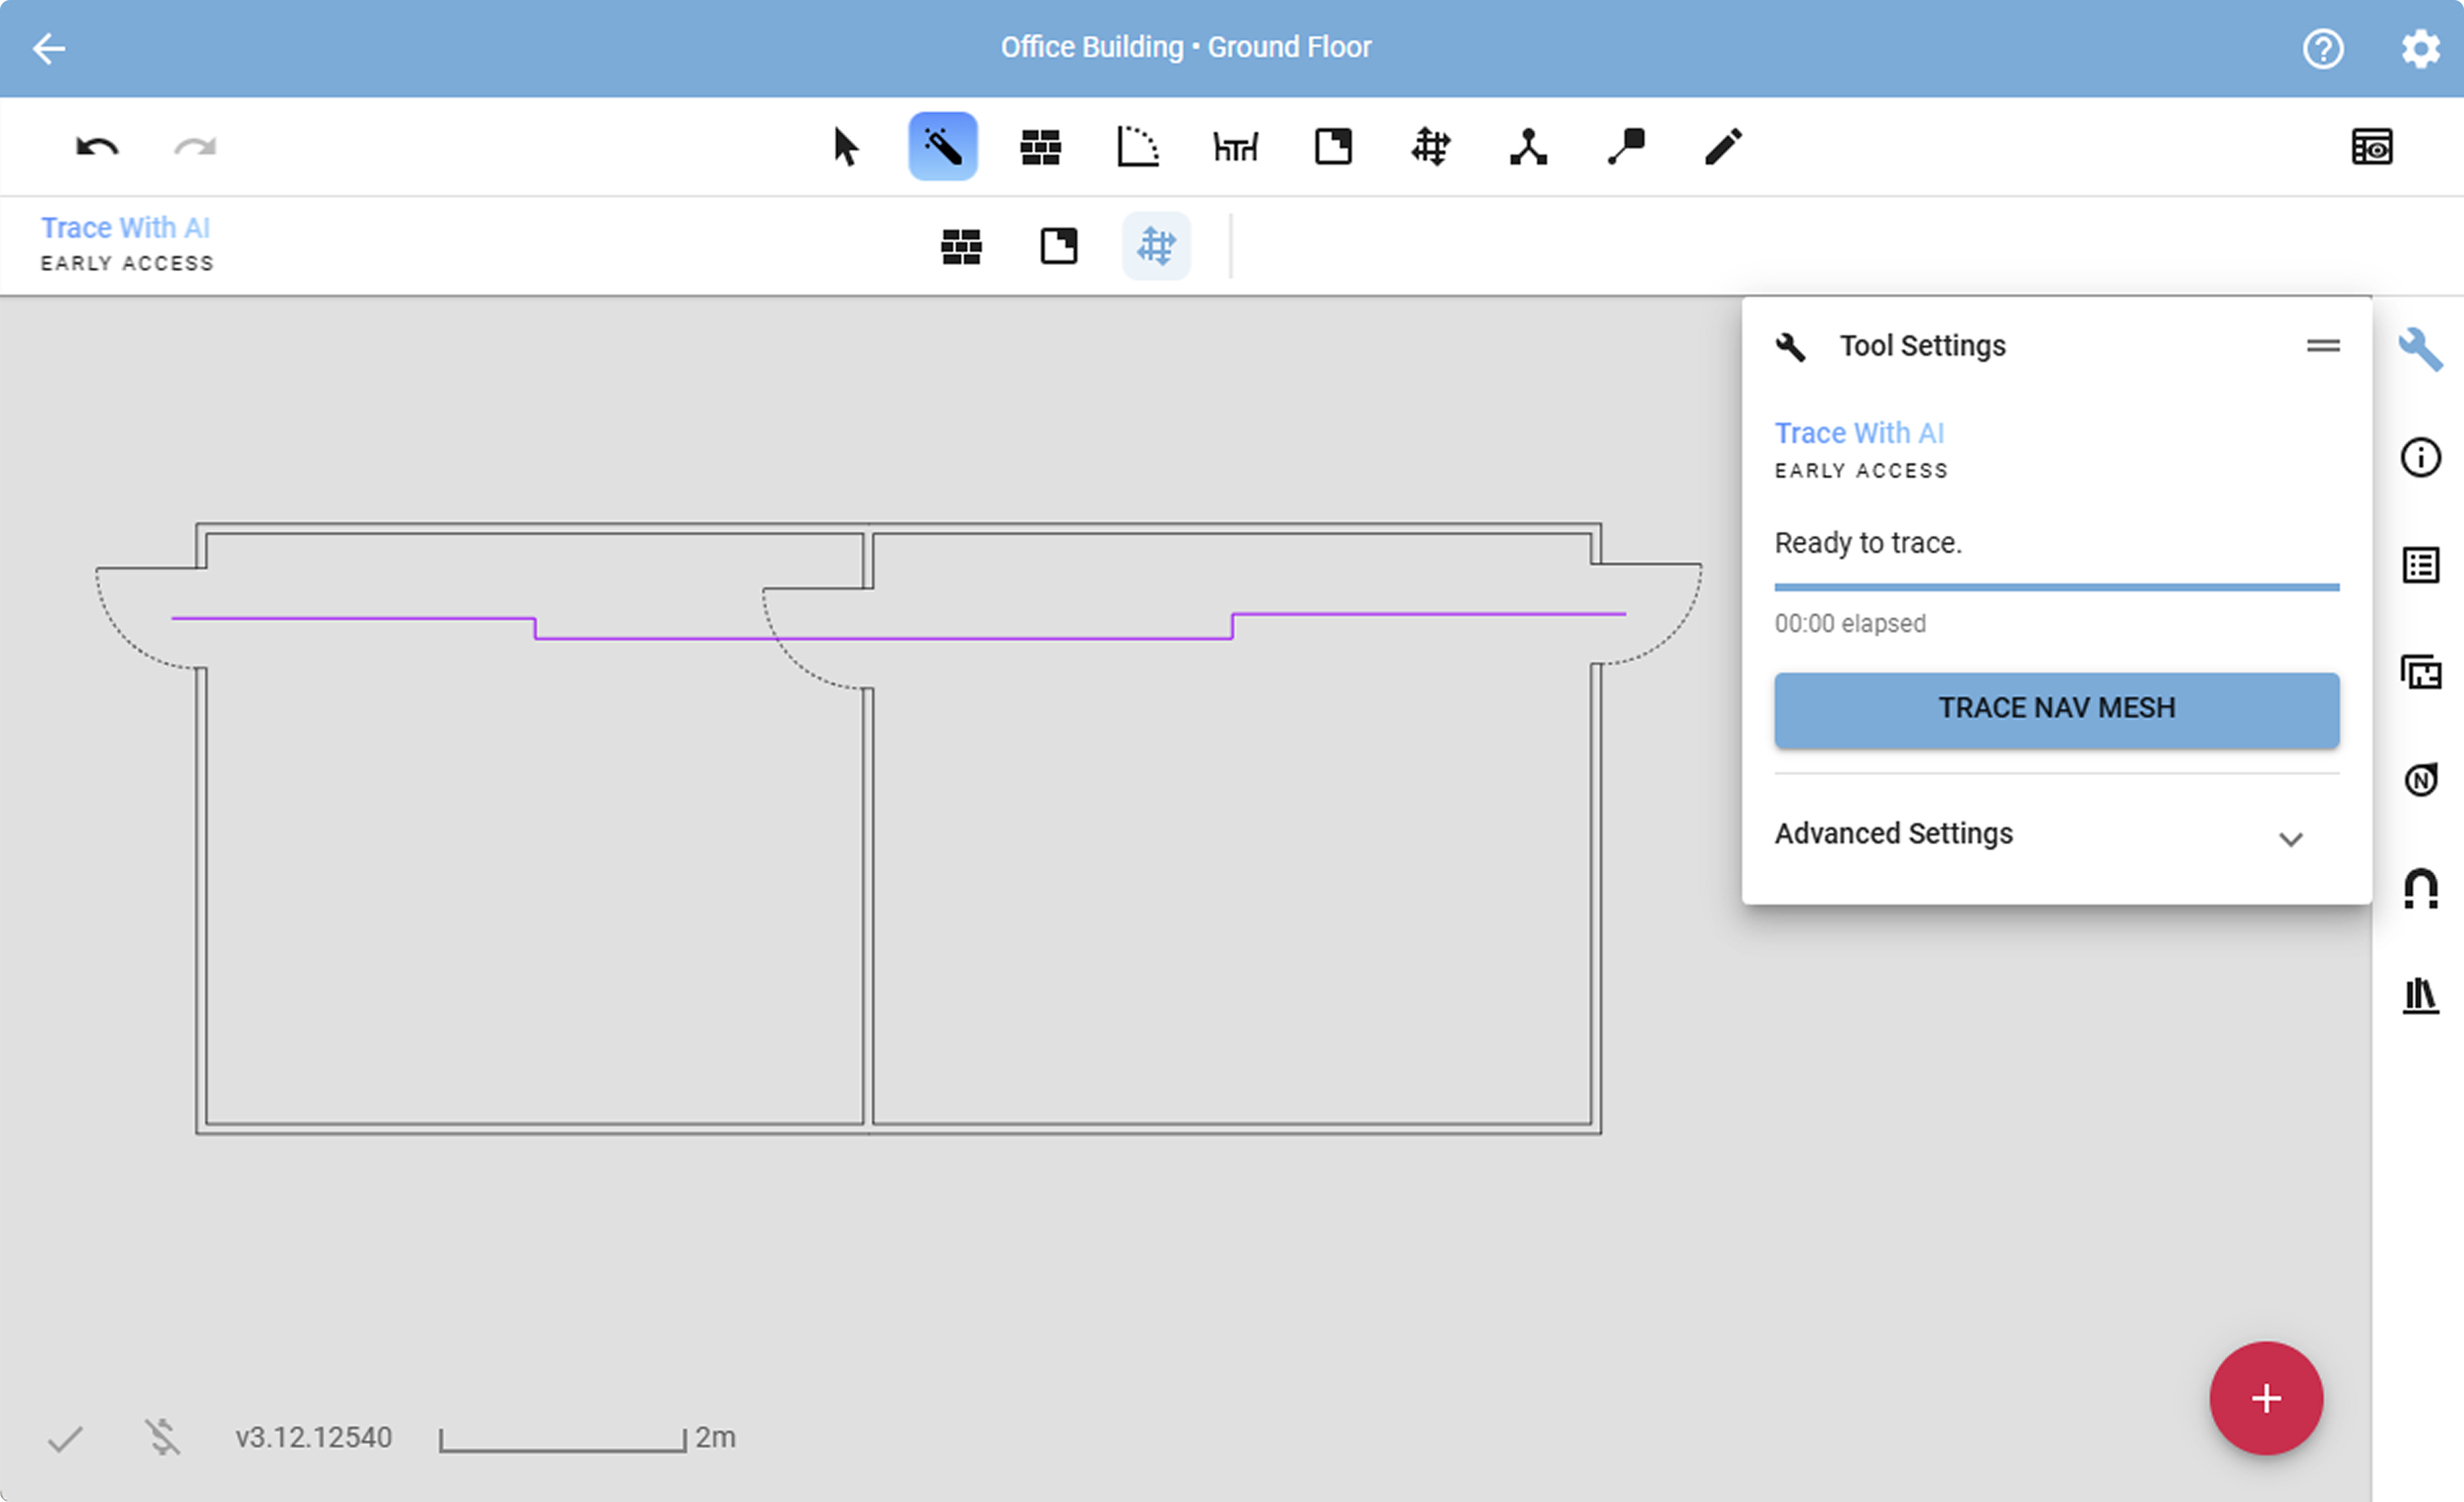This screenshot has height=1502, width=2464.
Task: Open the list panel in right sidebar
Action: (2420, 565)
